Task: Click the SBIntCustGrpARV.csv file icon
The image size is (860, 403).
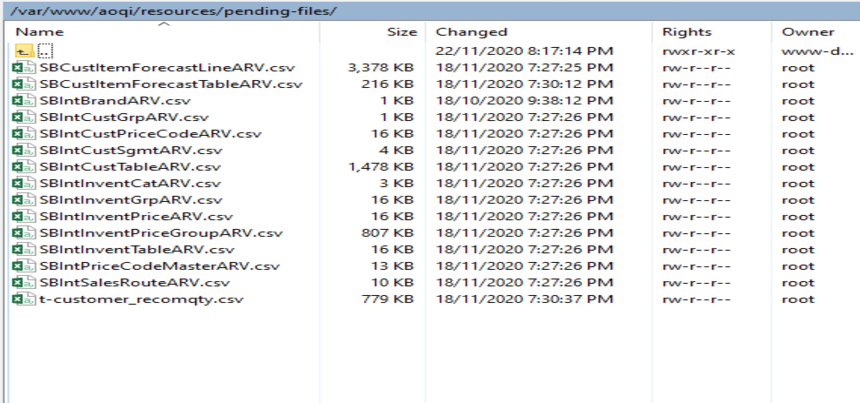Action: 21,117
